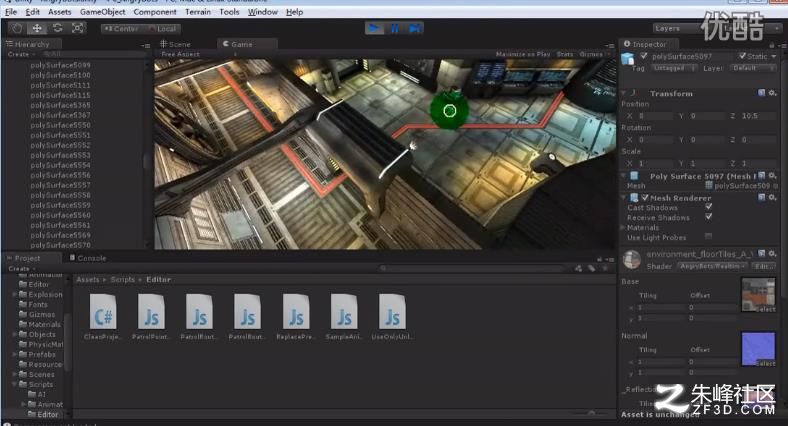Click the material preview sphere icon
The image size is (788, 426).
coord(632,259)
